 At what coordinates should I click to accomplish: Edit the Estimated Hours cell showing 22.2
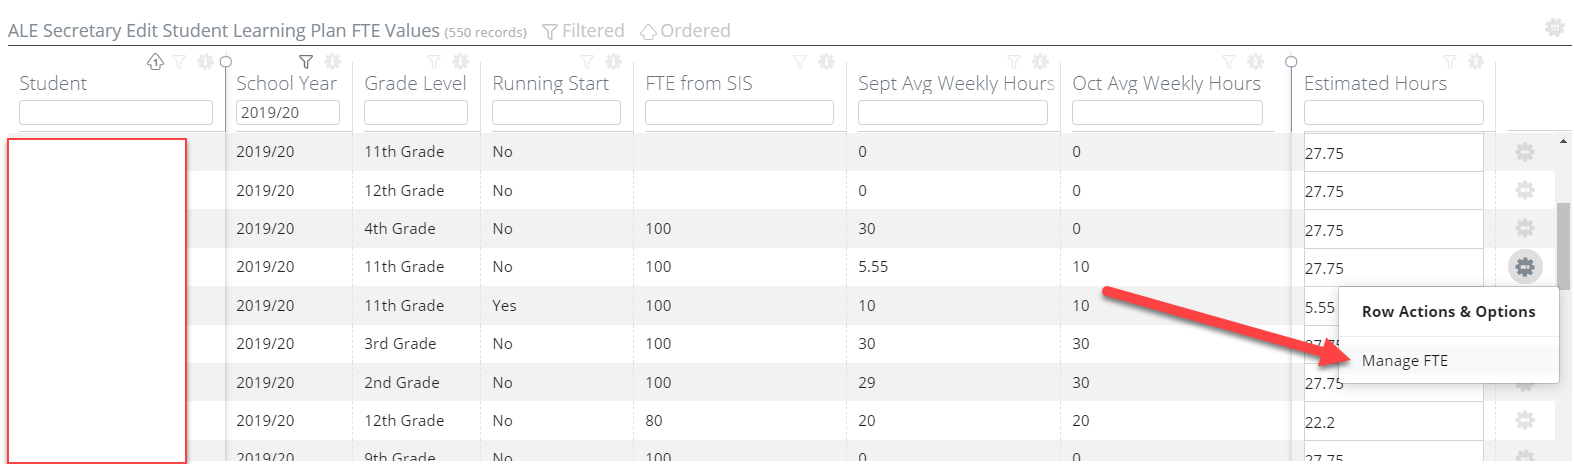1393,422
